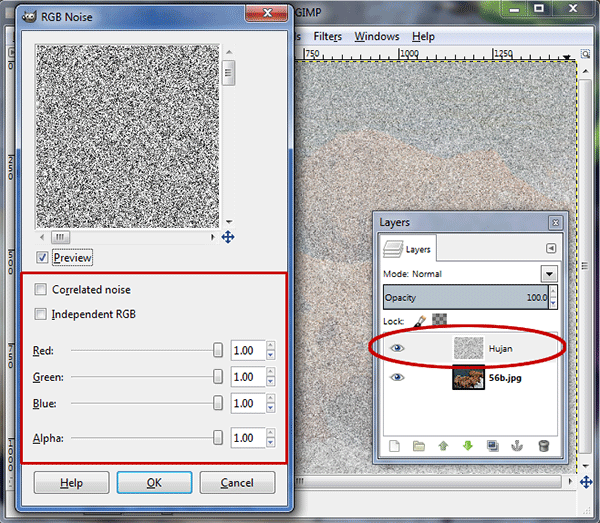Screen dimensions: 600x523
Task: Create a new layer in Layers panel
Action: pos(395,446)
